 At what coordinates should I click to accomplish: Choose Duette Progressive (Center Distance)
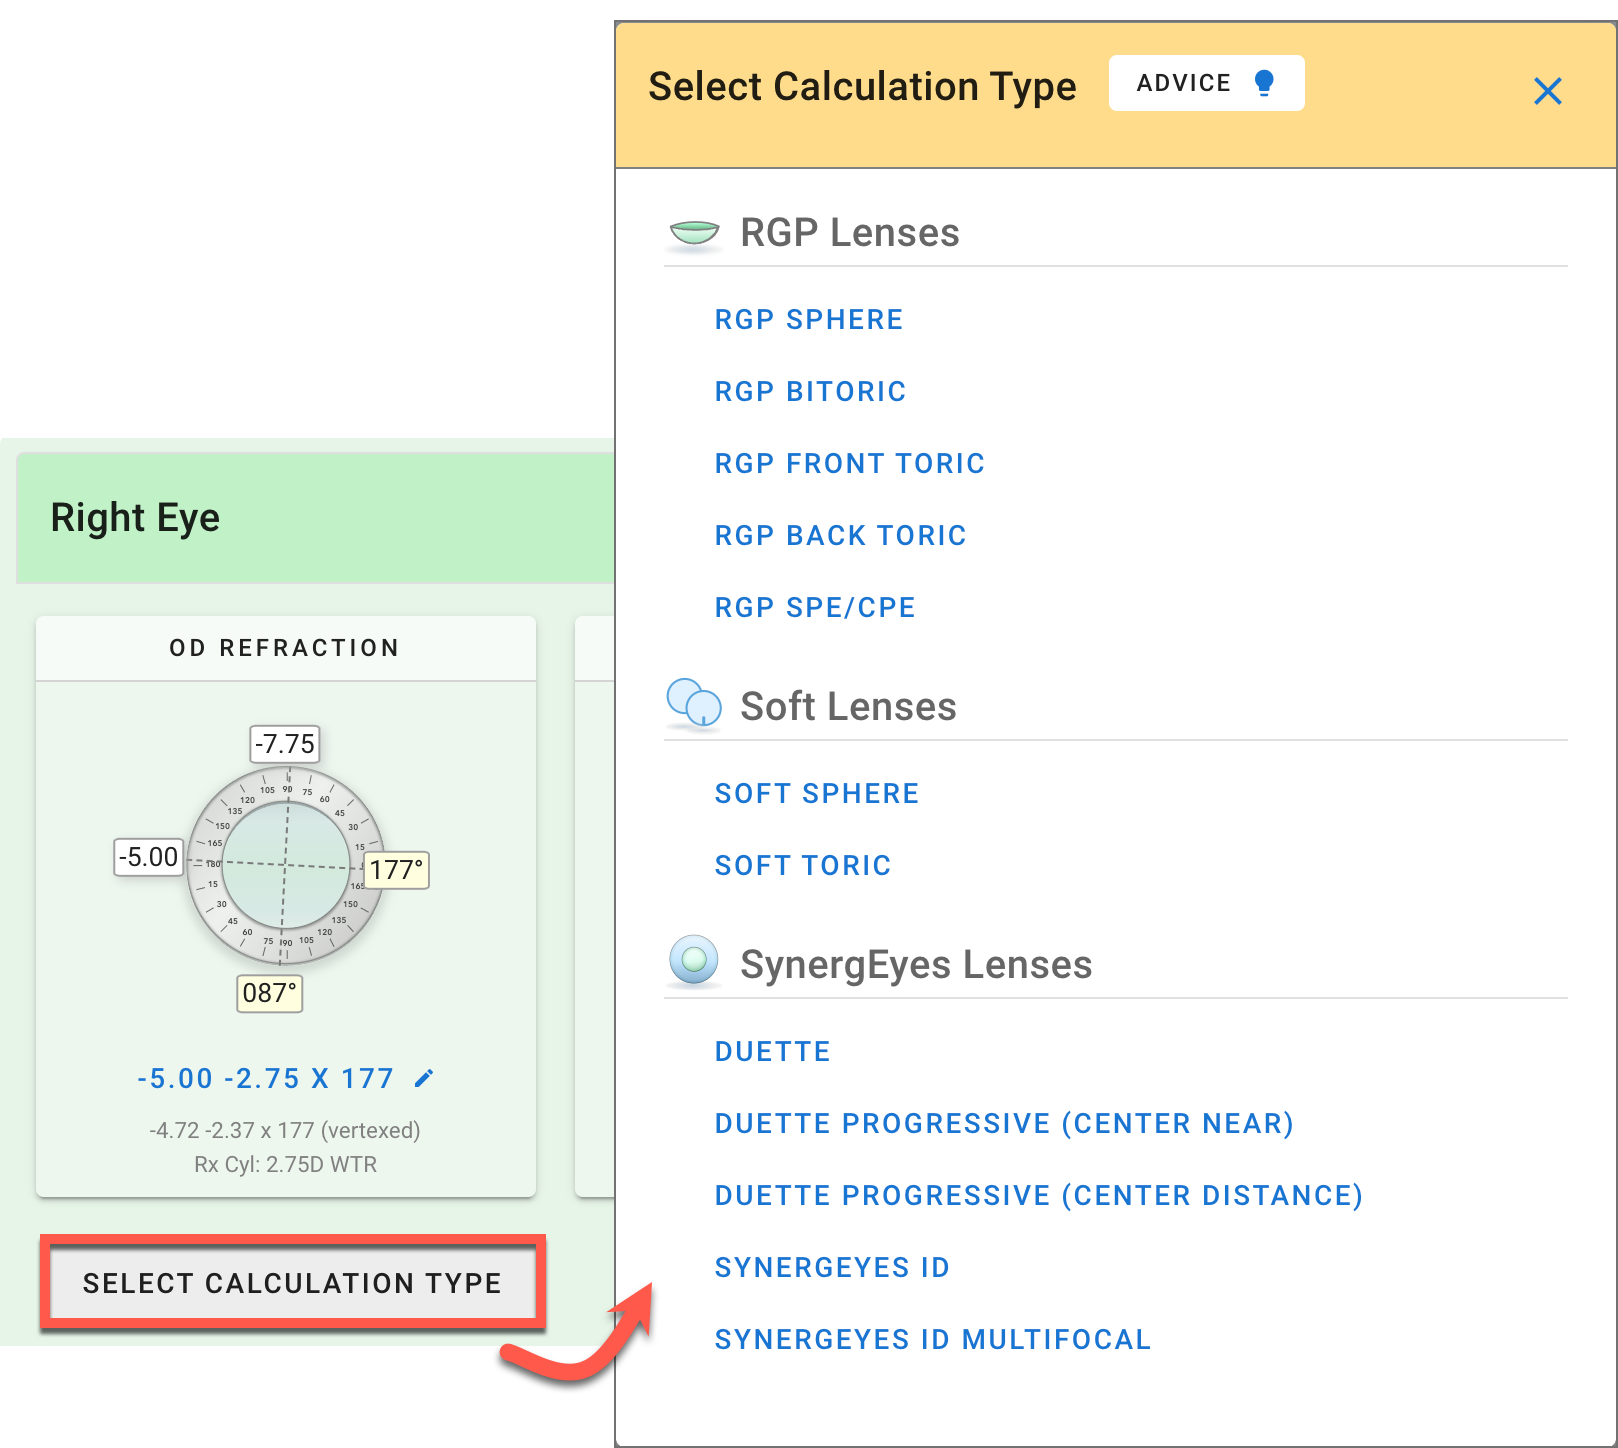(x=1038, y=1196)
